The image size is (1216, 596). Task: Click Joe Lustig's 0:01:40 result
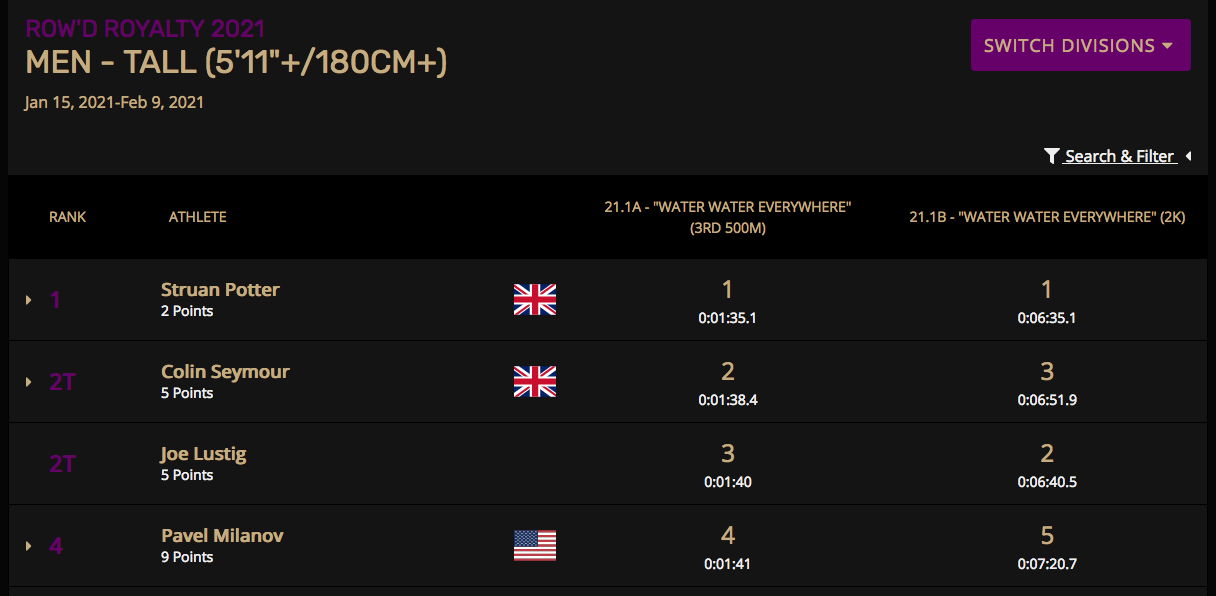click(727, 482)
